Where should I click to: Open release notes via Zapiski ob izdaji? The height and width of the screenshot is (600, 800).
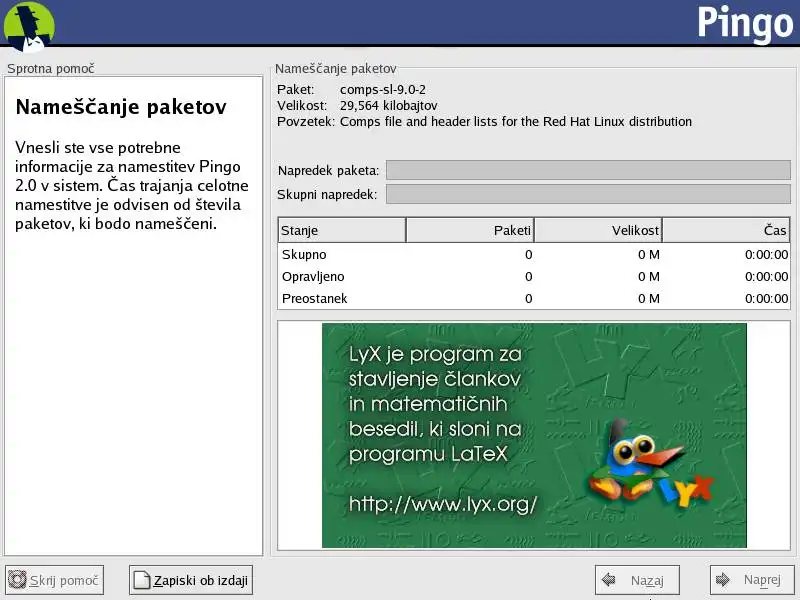pyautogui.click(x=191, y=580)
